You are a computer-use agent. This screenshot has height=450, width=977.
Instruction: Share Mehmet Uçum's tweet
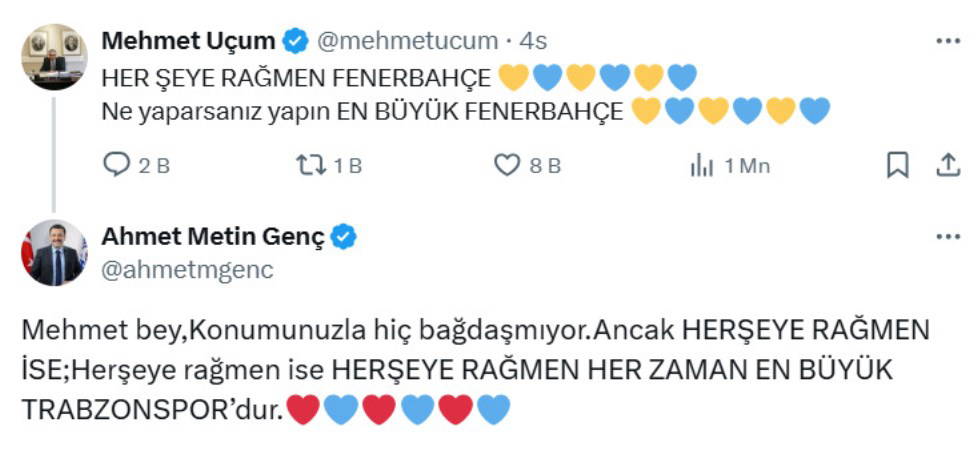(x=947, y=165)
